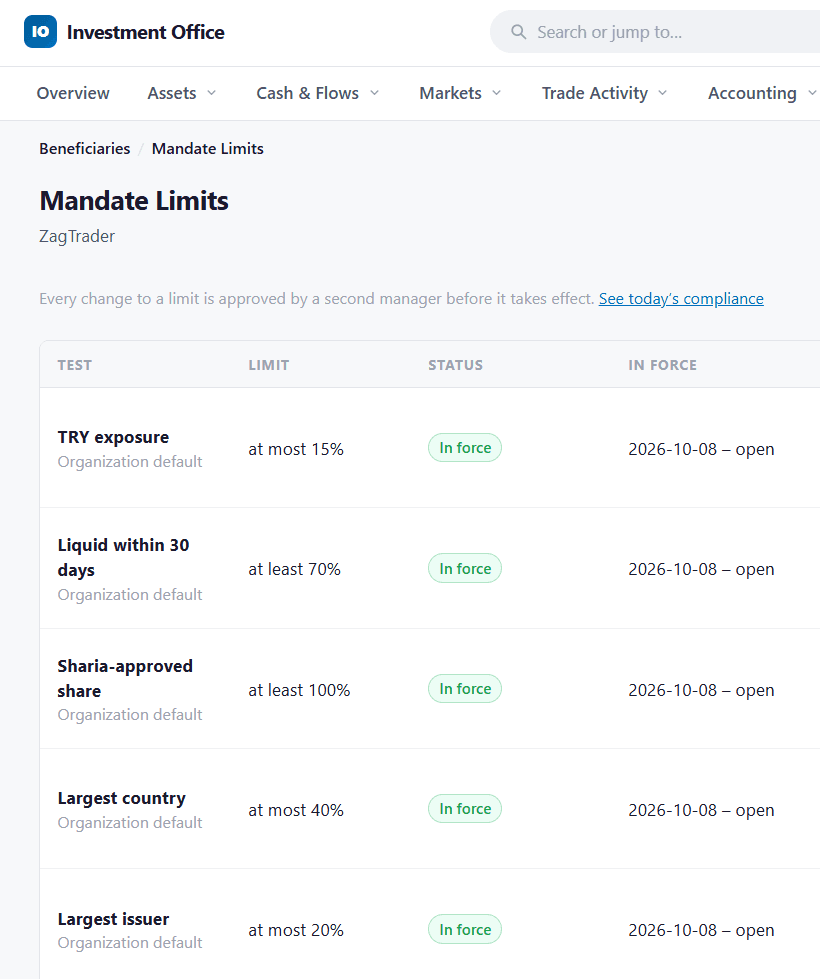
Task: Open See today's compliance link
Action: 681,298
